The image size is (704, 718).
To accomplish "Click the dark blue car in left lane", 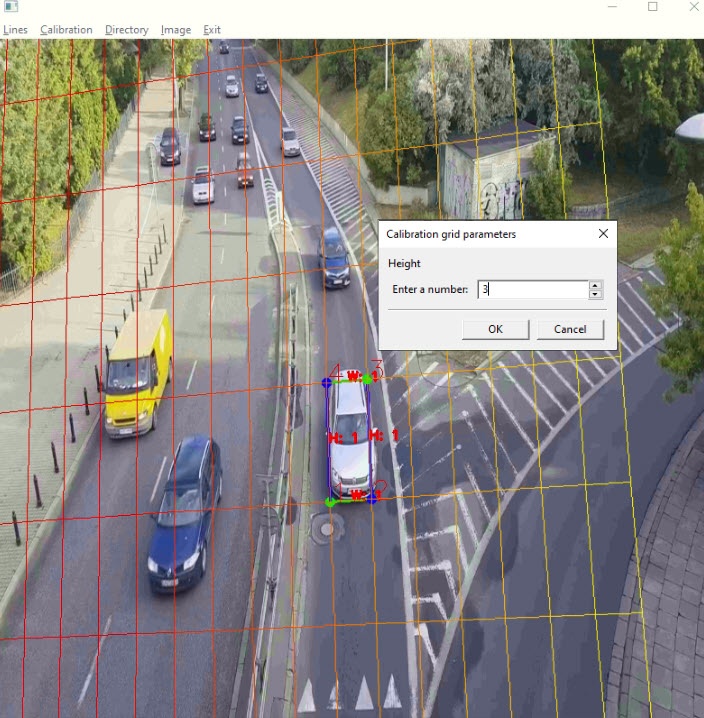I will tap(184, 512).
